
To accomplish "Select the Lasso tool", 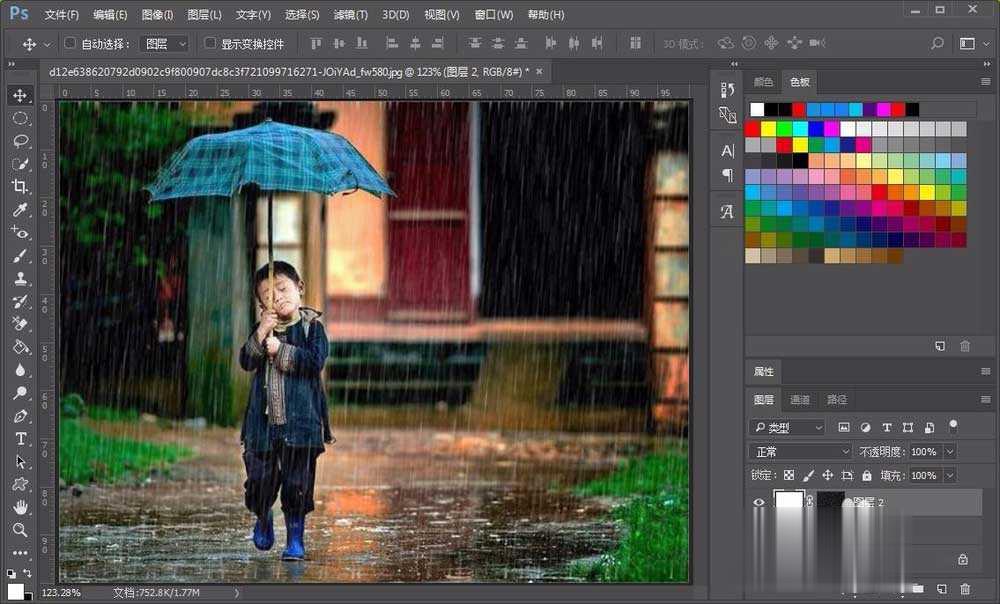I will [22, 141].
